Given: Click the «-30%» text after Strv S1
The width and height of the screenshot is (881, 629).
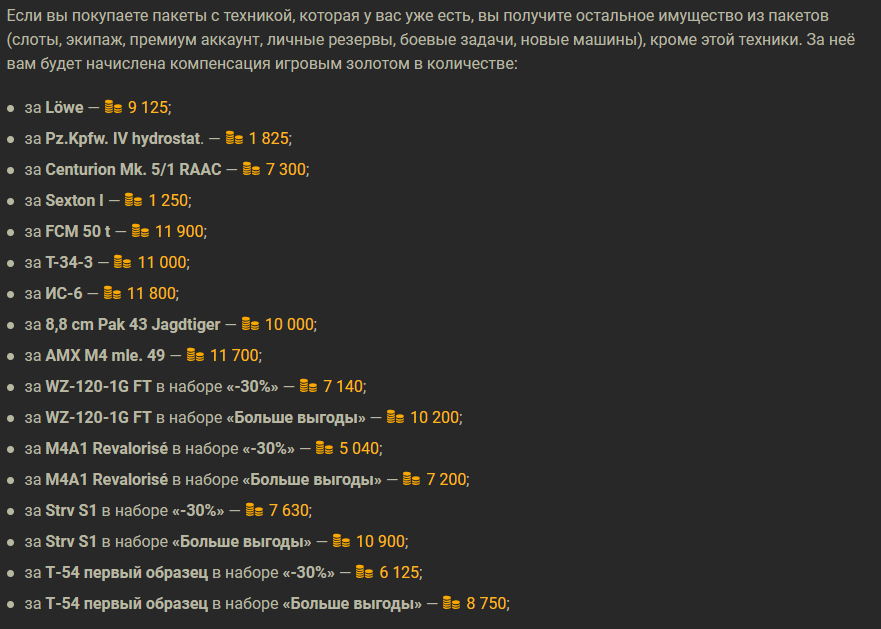Looking at the screenshot, I should (198, 510).
